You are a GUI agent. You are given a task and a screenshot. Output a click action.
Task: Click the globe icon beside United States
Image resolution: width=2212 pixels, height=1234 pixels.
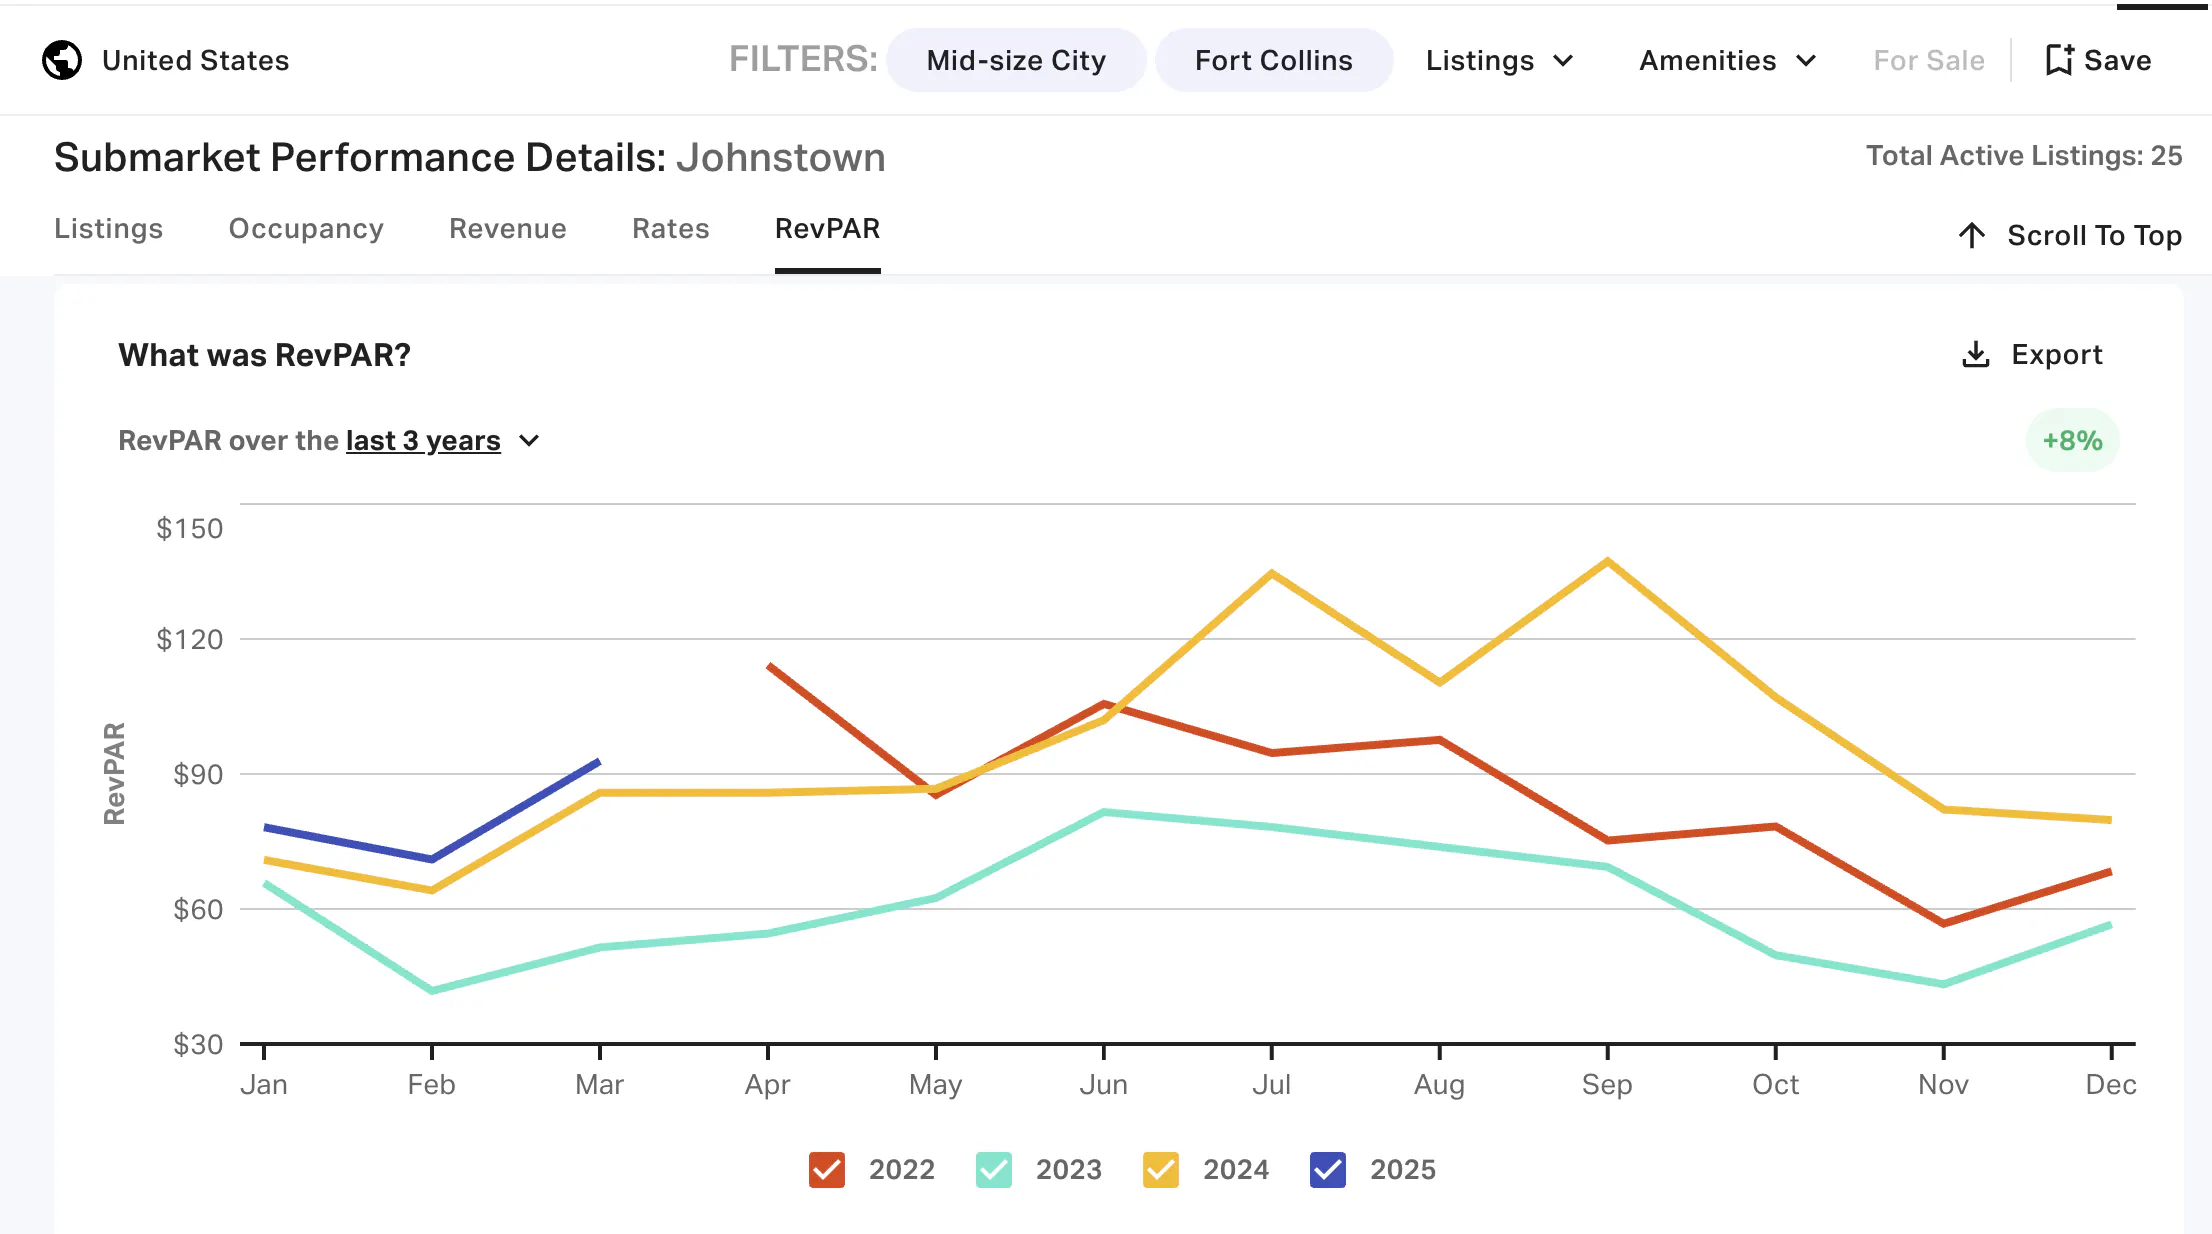pos(62,60)
